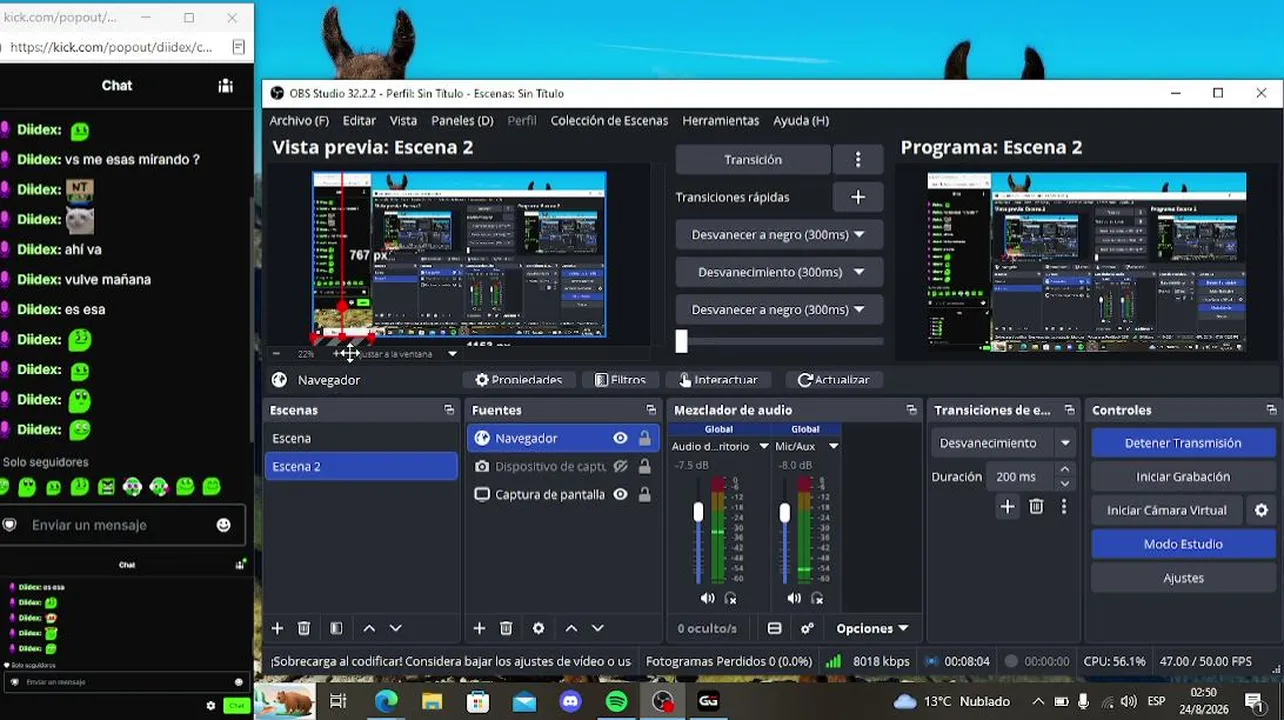Float the Fuentes dock panel
This screenshot has height=720, width=1284.
[651, 410]
